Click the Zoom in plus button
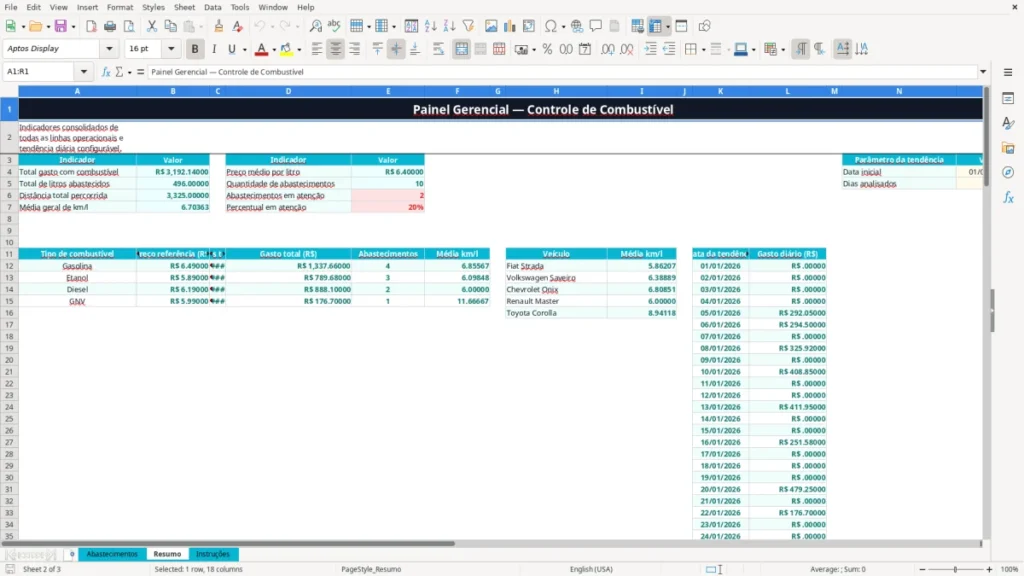The height and width of the screenshot is (576, 1024). pyautogui.click(x=989, y=569)
